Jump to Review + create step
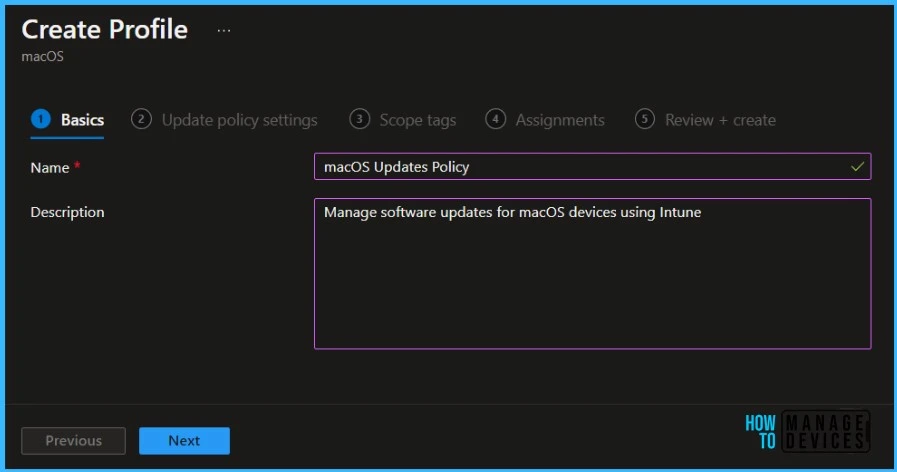 (x=705, y=120)
